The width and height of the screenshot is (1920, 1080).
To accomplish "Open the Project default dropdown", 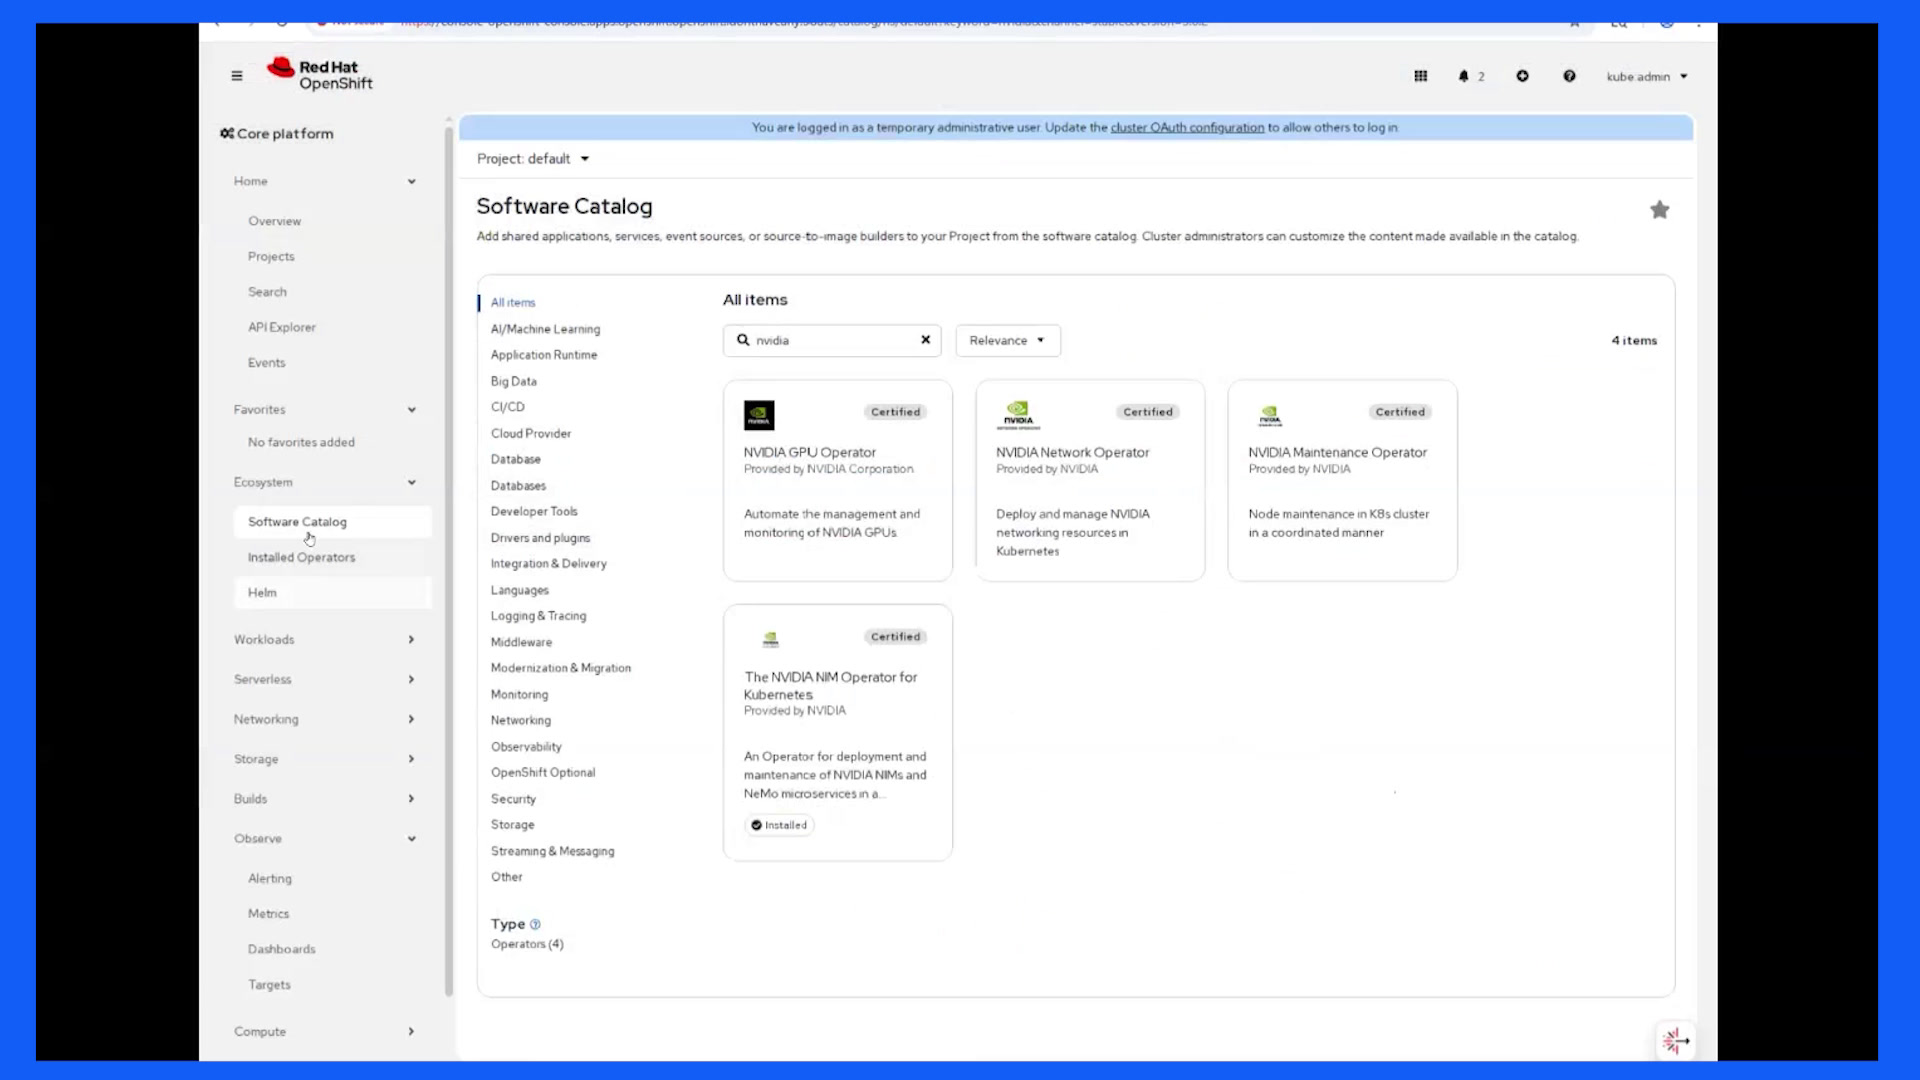I will tap(533, 159).
